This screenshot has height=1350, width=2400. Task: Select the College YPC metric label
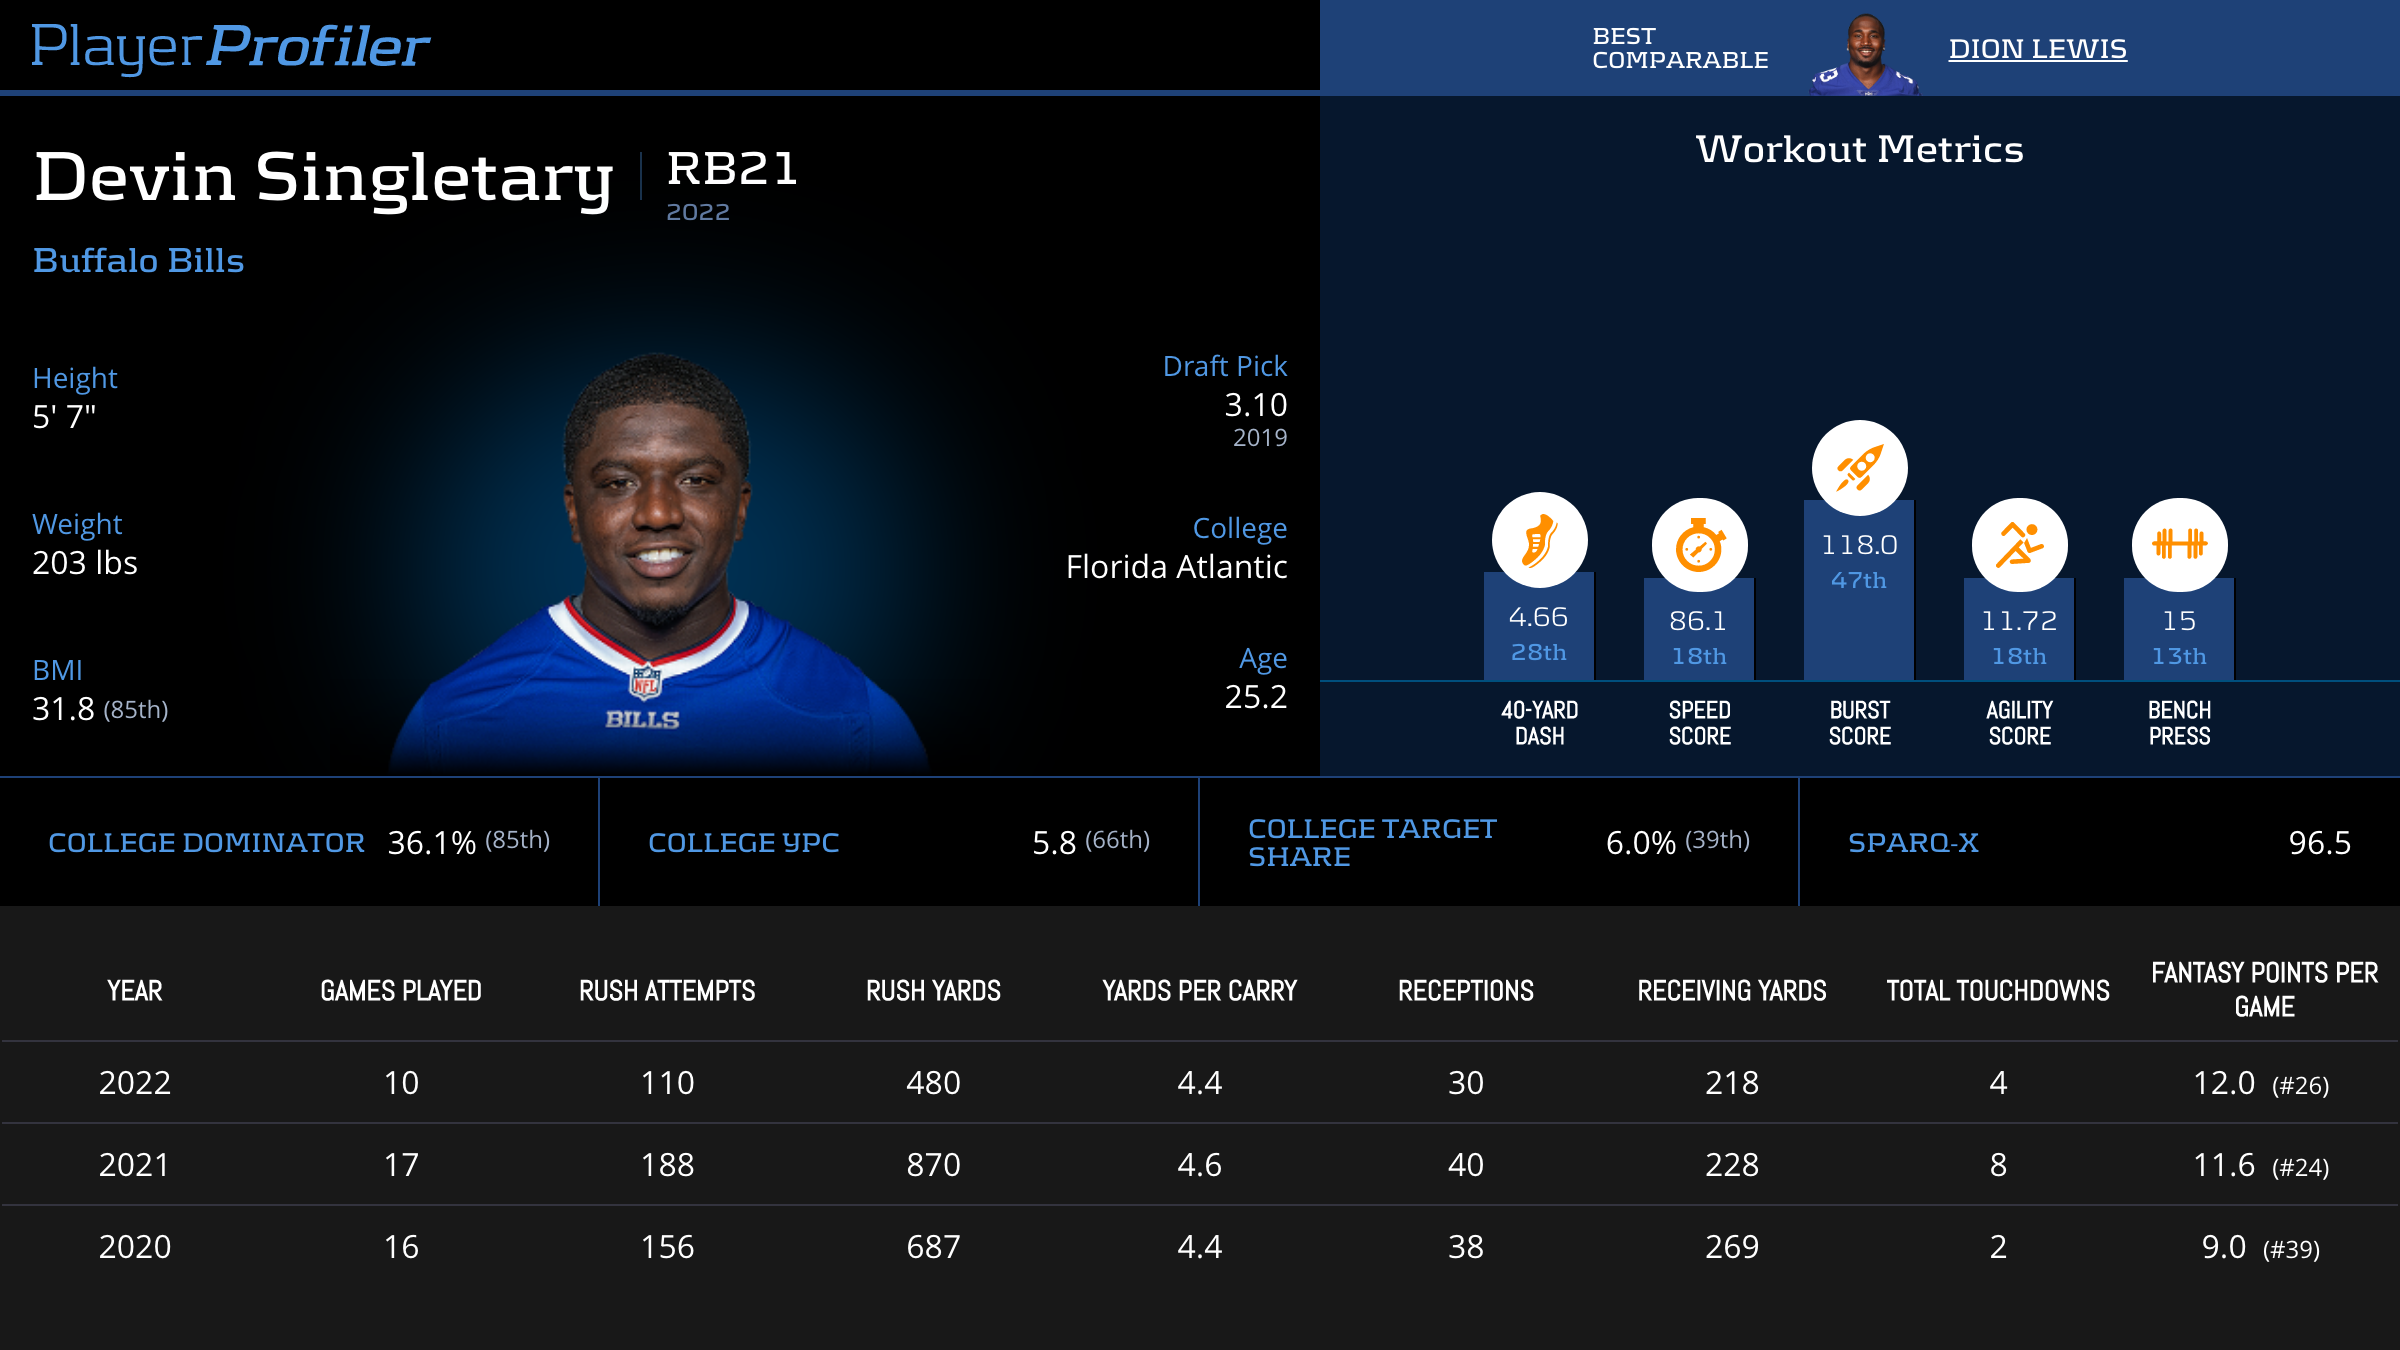click(x=743, y=843)
